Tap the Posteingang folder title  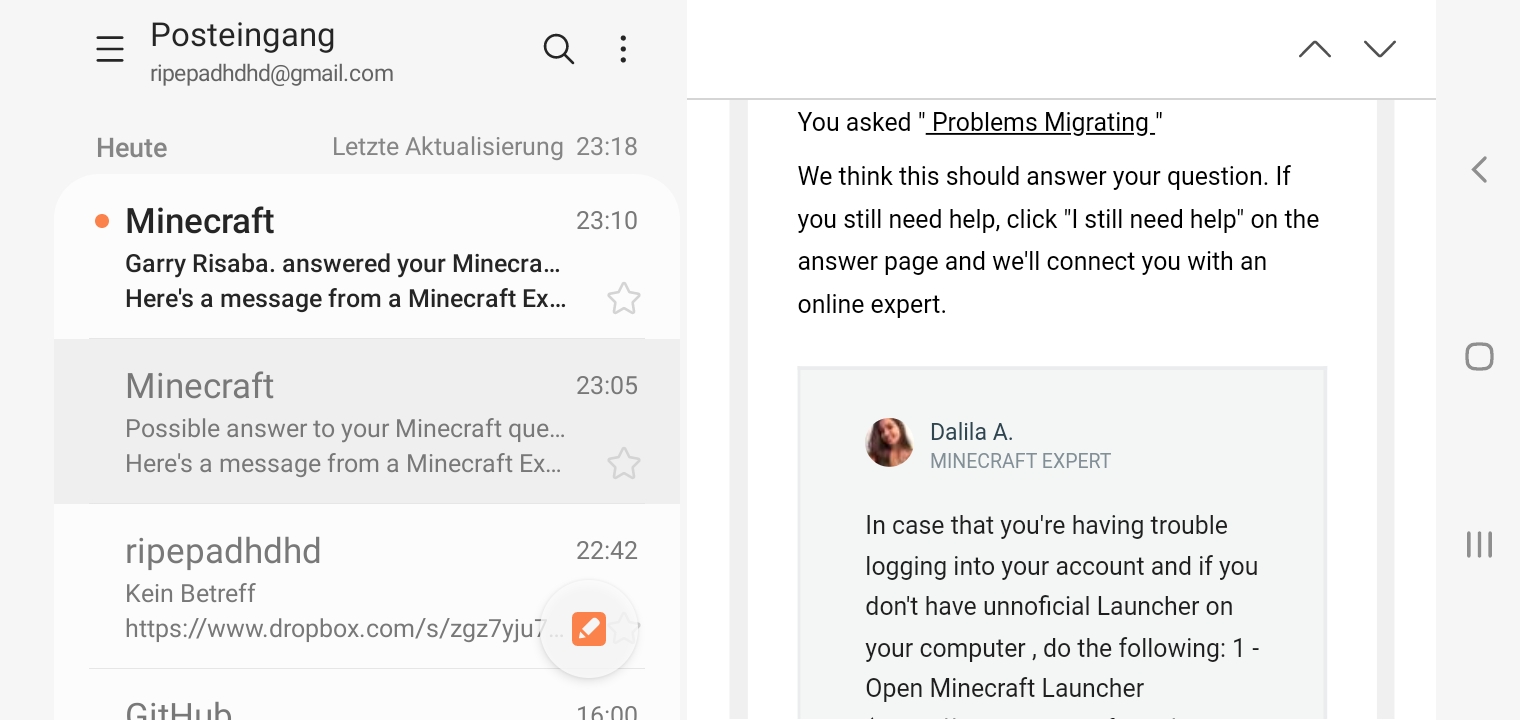243,35
